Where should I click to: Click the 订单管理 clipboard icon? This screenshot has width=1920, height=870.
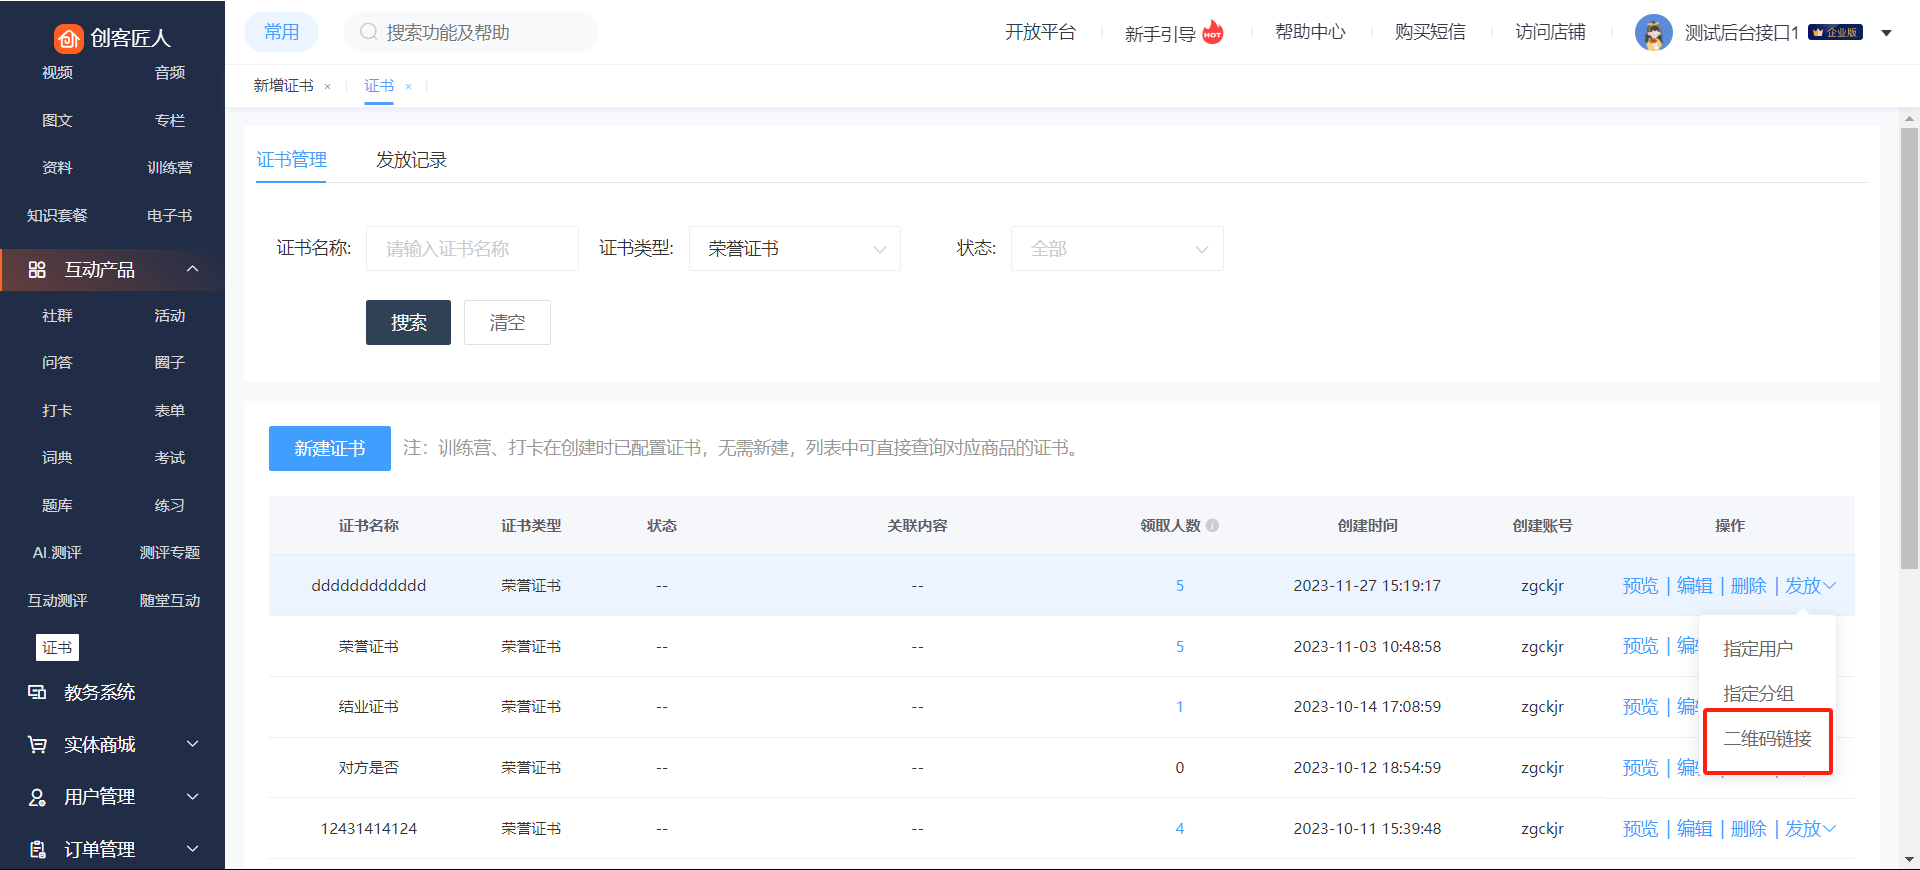[x=37, y=849]
